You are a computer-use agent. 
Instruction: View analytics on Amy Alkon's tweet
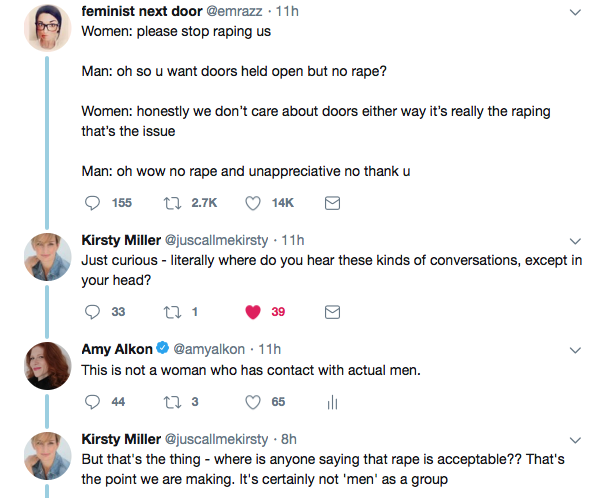pyautogui.click(x=334, y=402)
